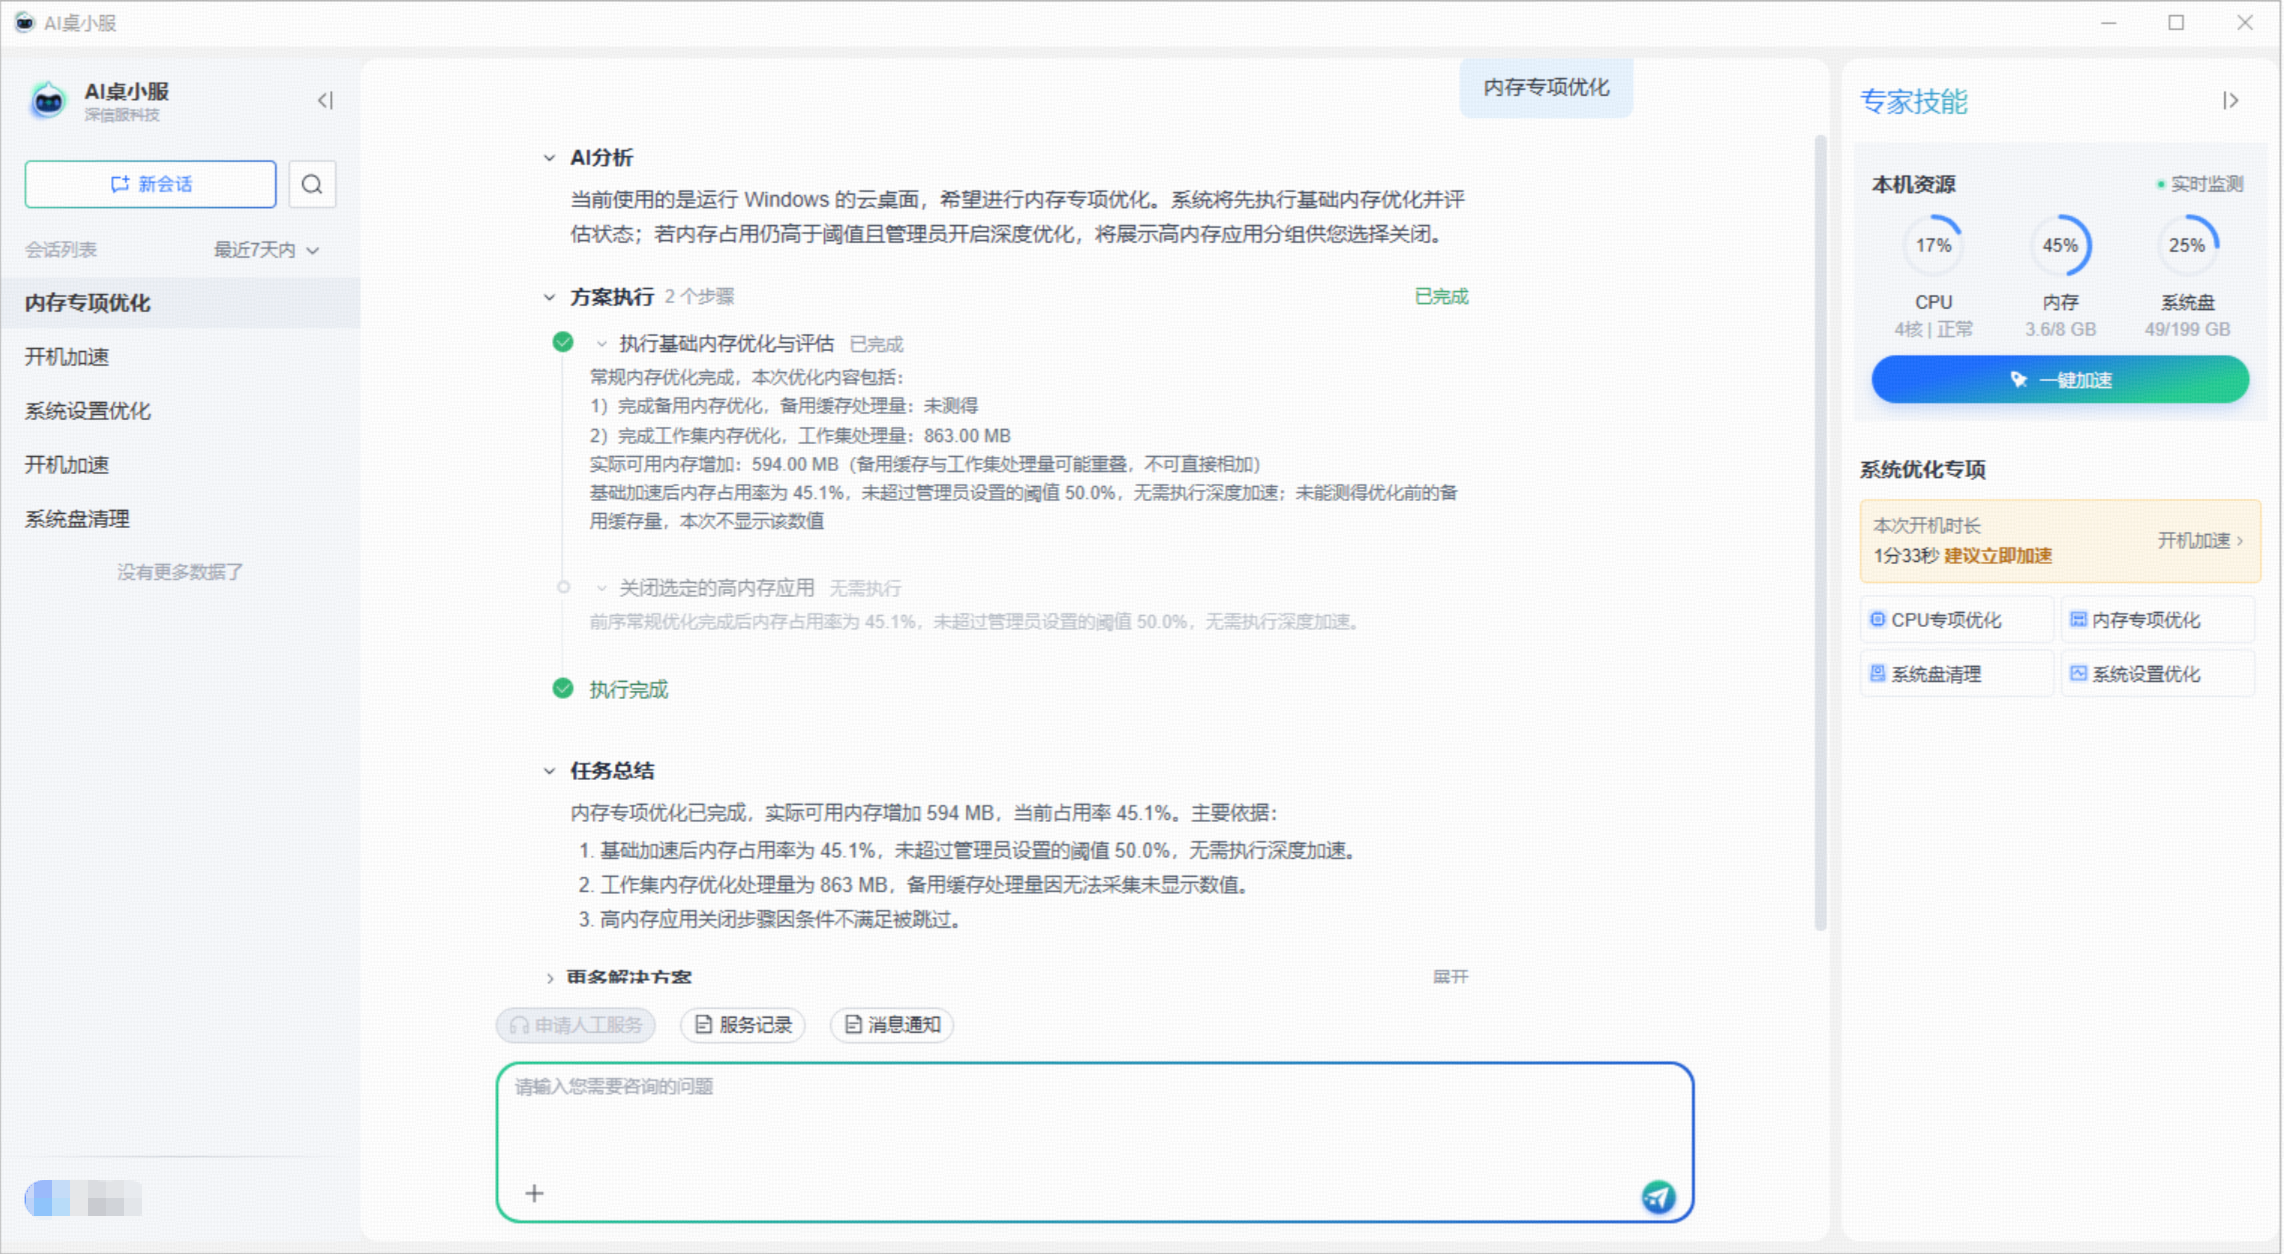Click 展开 to show more solutions
Viewport: 2284px width, 1254px height.
1449,976
